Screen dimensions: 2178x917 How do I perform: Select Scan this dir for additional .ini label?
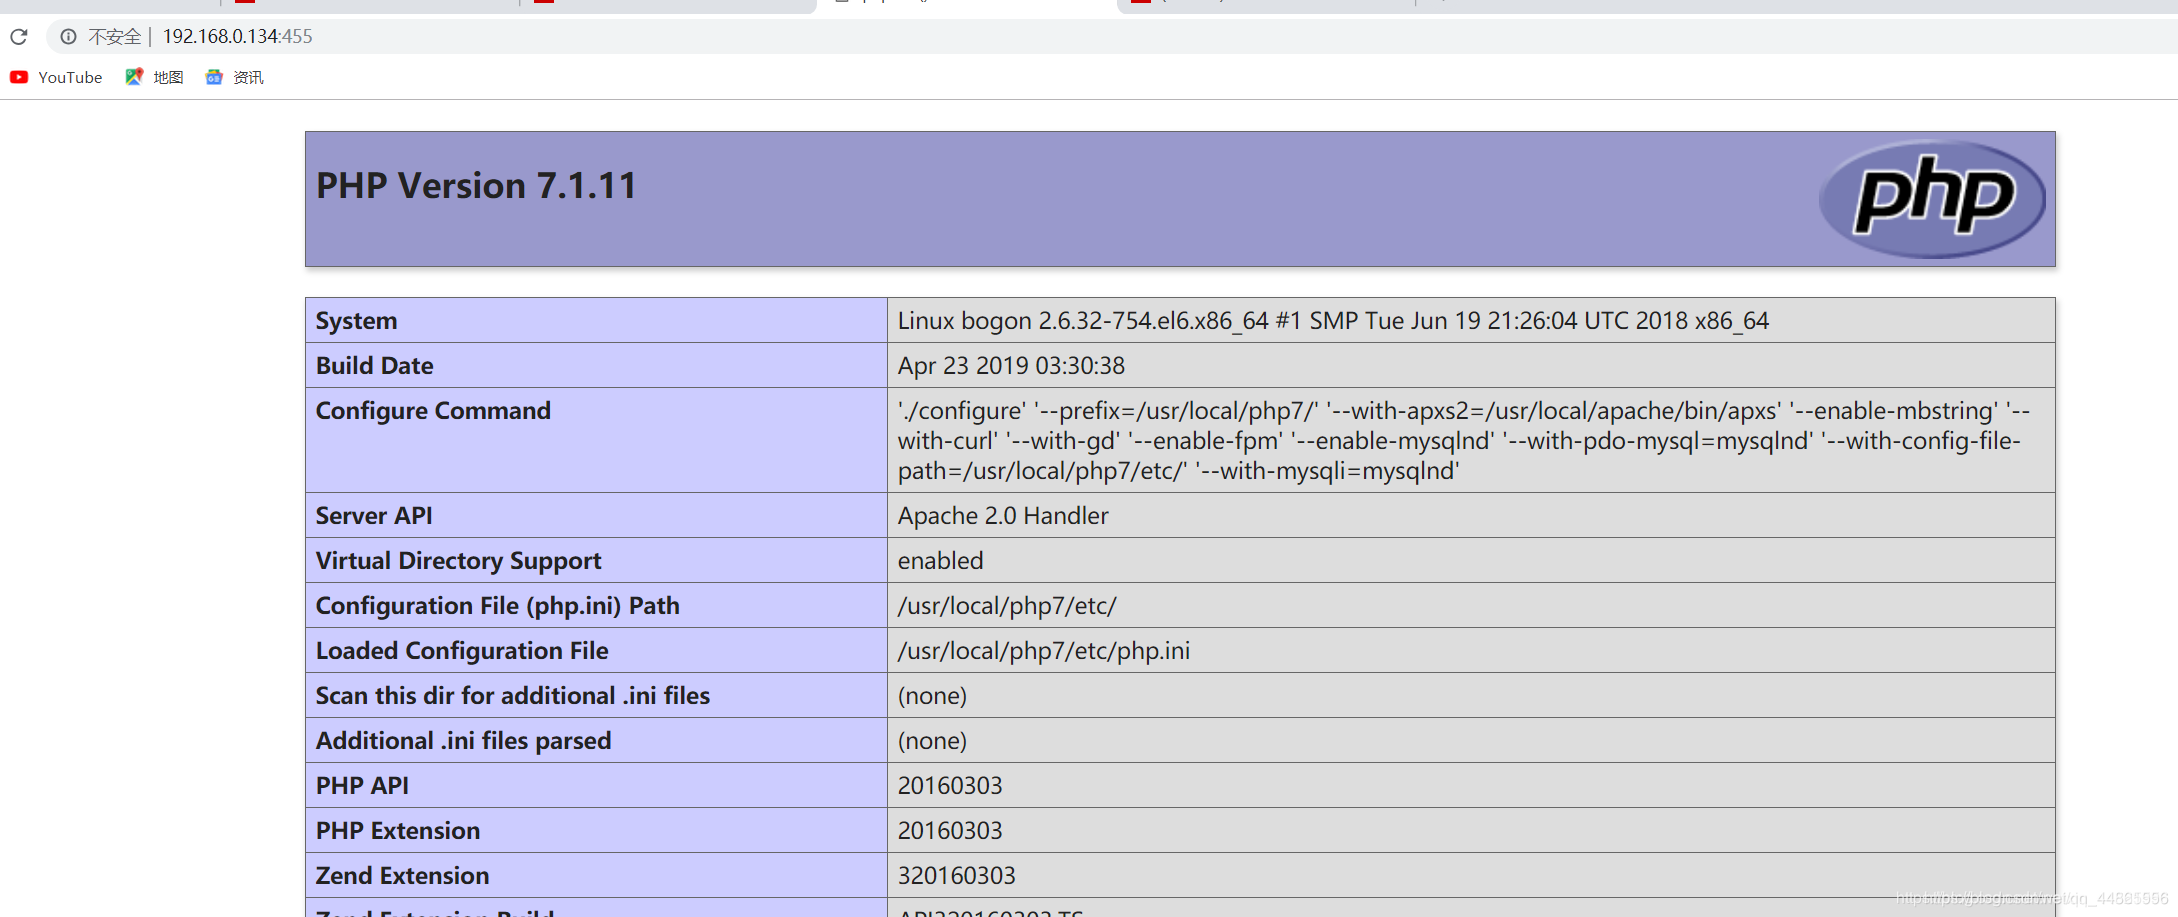point(513,696)
